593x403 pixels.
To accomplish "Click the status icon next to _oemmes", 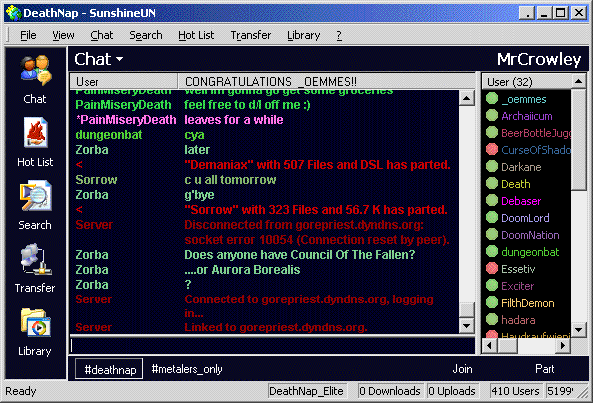I will tap(492, 99).
